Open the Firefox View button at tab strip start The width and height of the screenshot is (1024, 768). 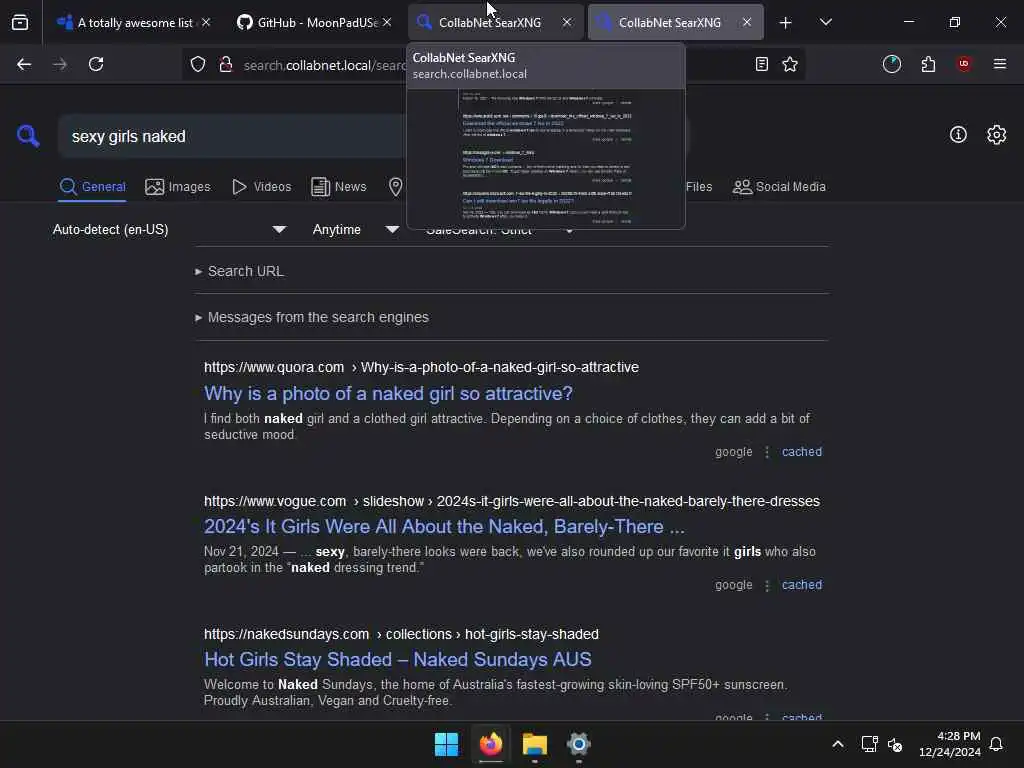(20, 22)
